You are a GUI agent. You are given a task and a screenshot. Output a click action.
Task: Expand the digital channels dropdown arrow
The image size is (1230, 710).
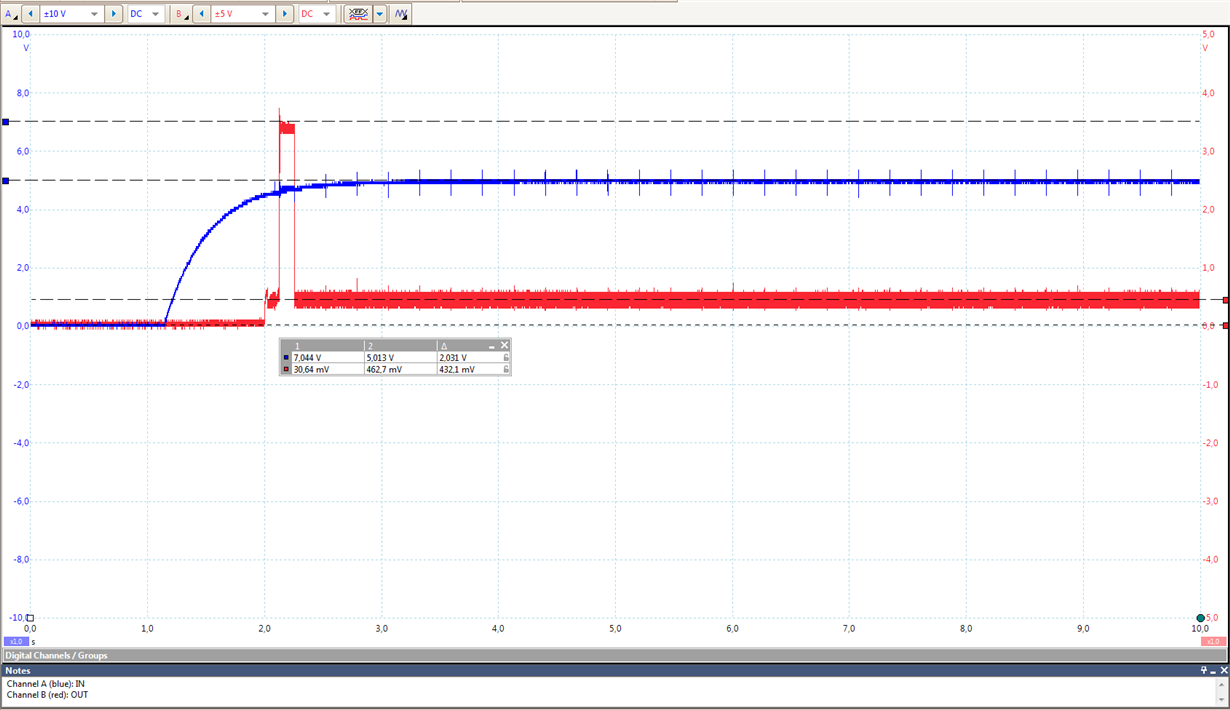click(x=380, y=14)
